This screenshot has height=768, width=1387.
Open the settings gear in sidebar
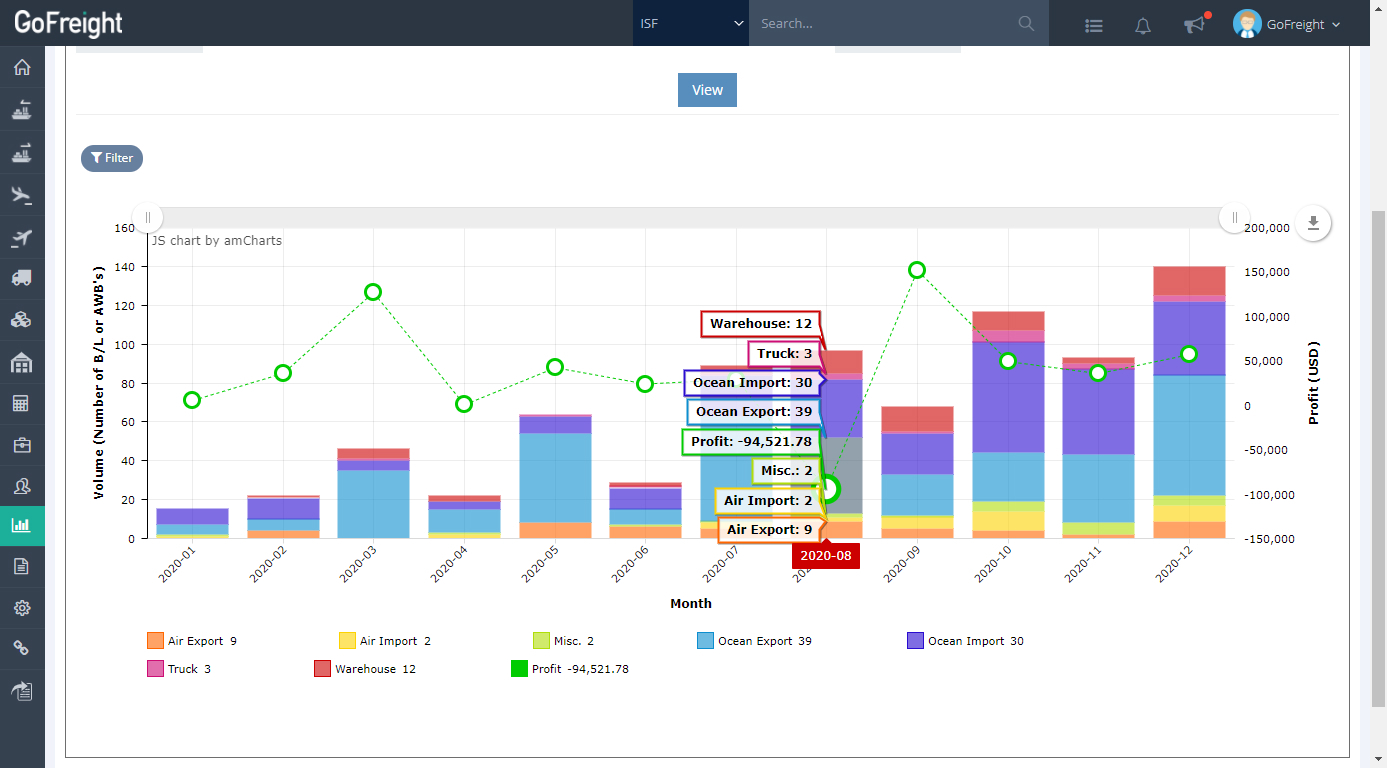tap(22, 607)
